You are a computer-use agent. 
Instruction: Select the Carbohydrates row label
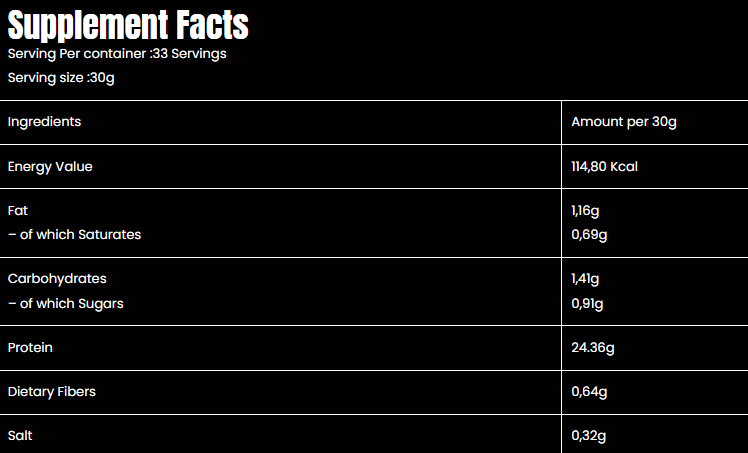57,279
